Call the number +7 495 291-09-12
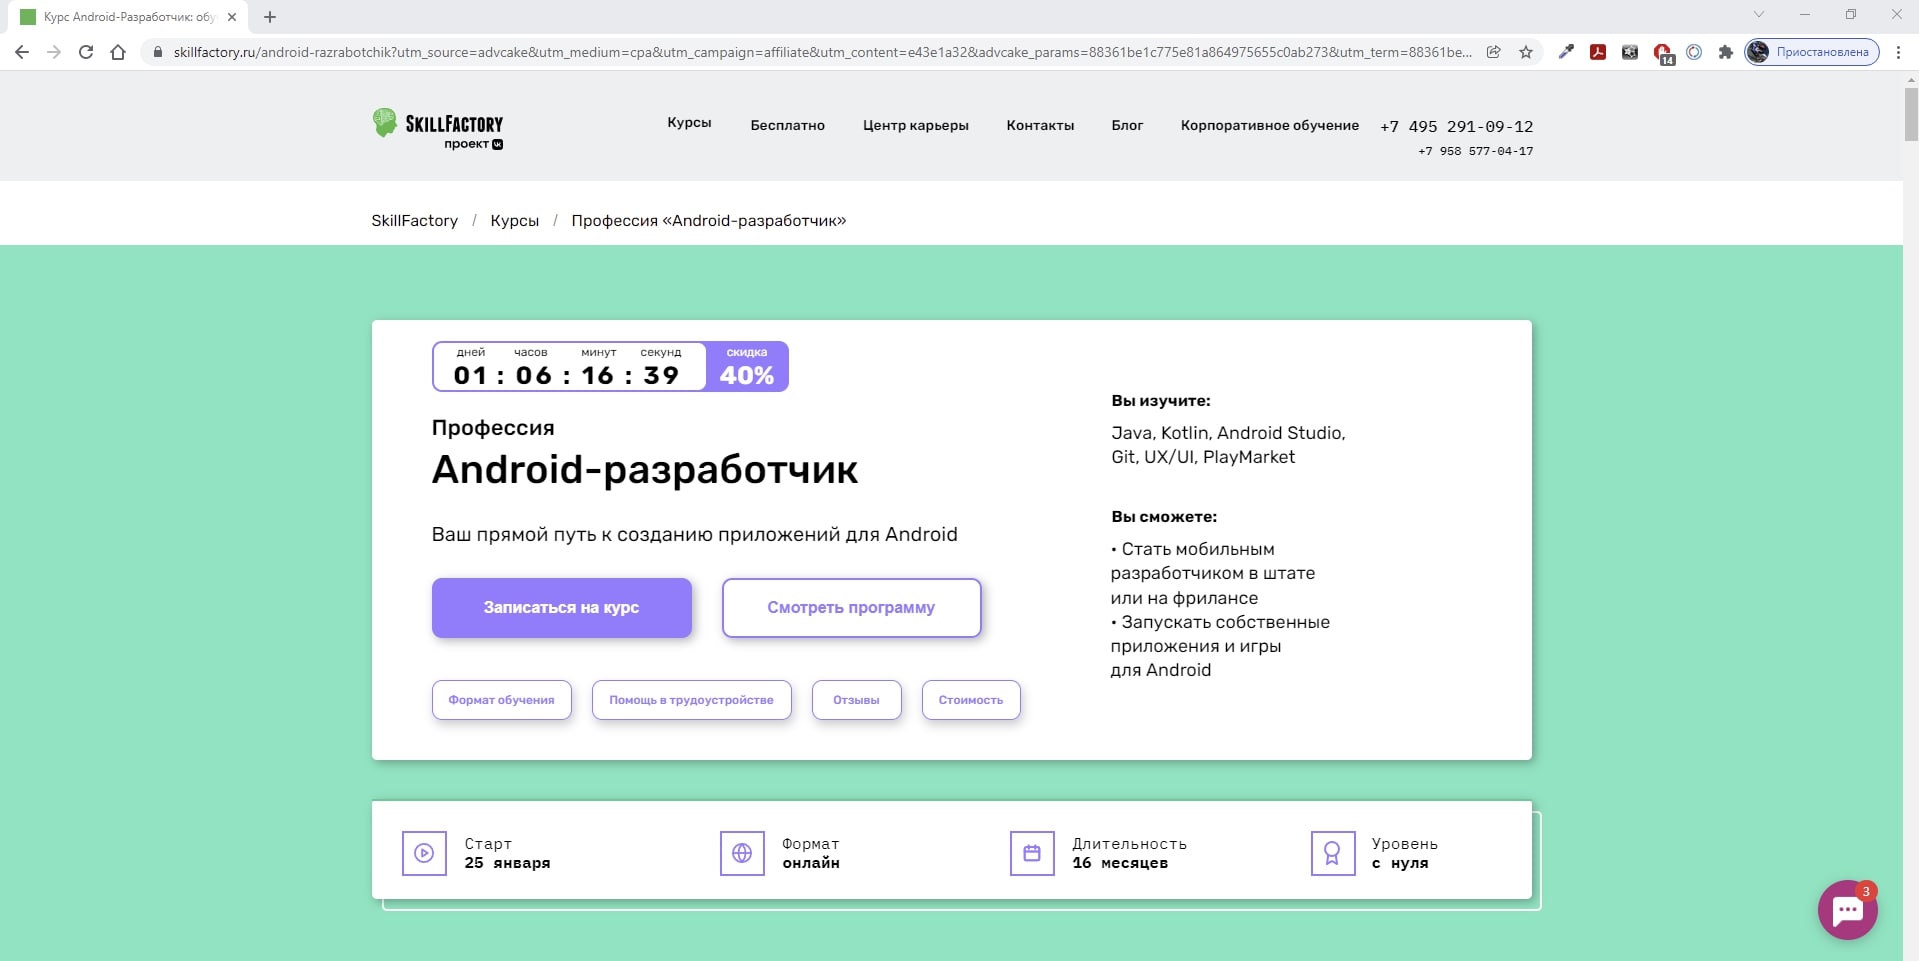 1457,126
